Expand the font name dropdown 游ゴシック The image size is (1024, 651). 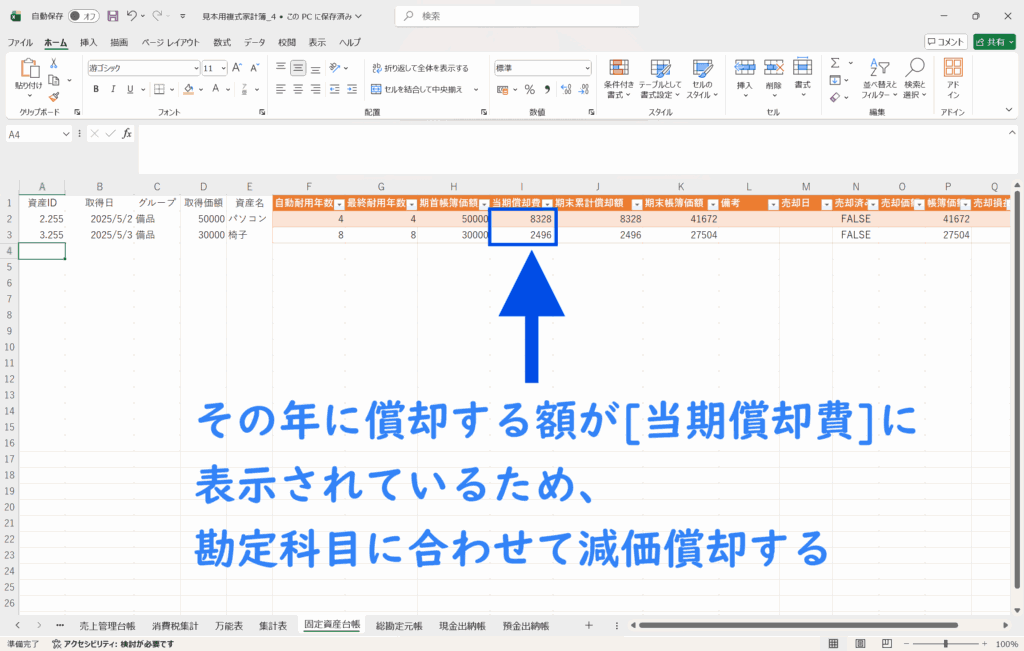click(196, 68)
